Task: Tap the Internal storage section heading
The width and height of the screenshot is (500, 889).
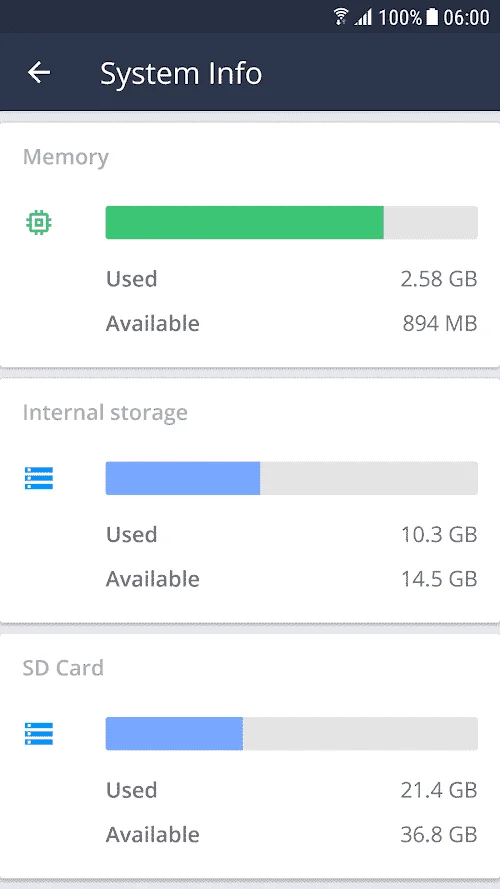Action: click(105, 413)
